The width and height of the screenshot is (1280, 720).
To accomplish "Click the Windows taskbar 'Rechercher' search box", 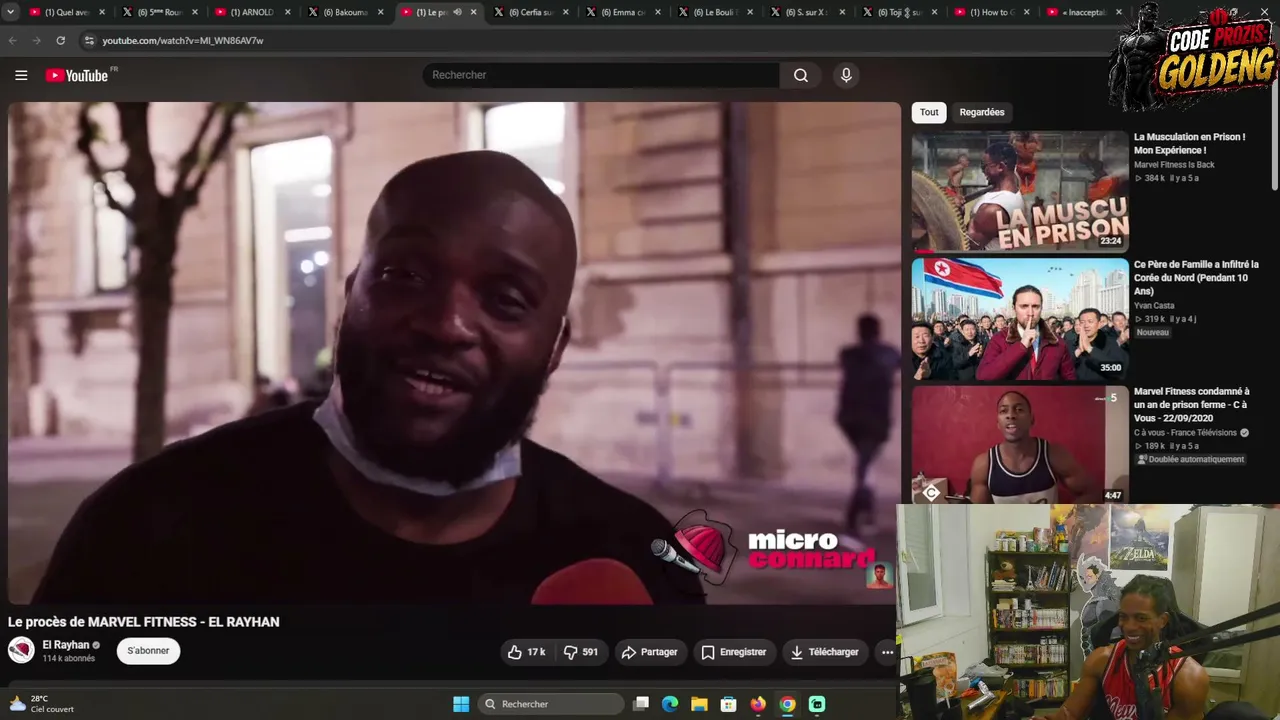I will 551,704.
